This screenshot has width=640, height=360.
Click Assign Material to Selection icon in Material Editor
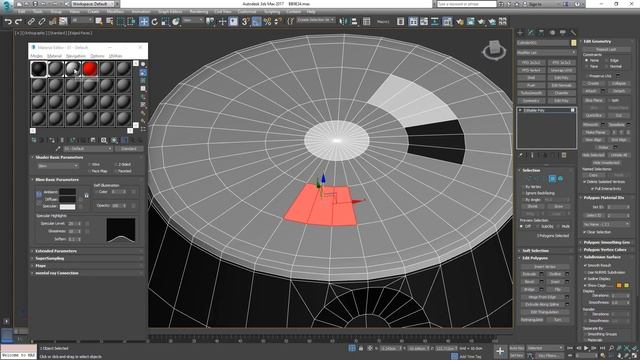click(52, 140)
